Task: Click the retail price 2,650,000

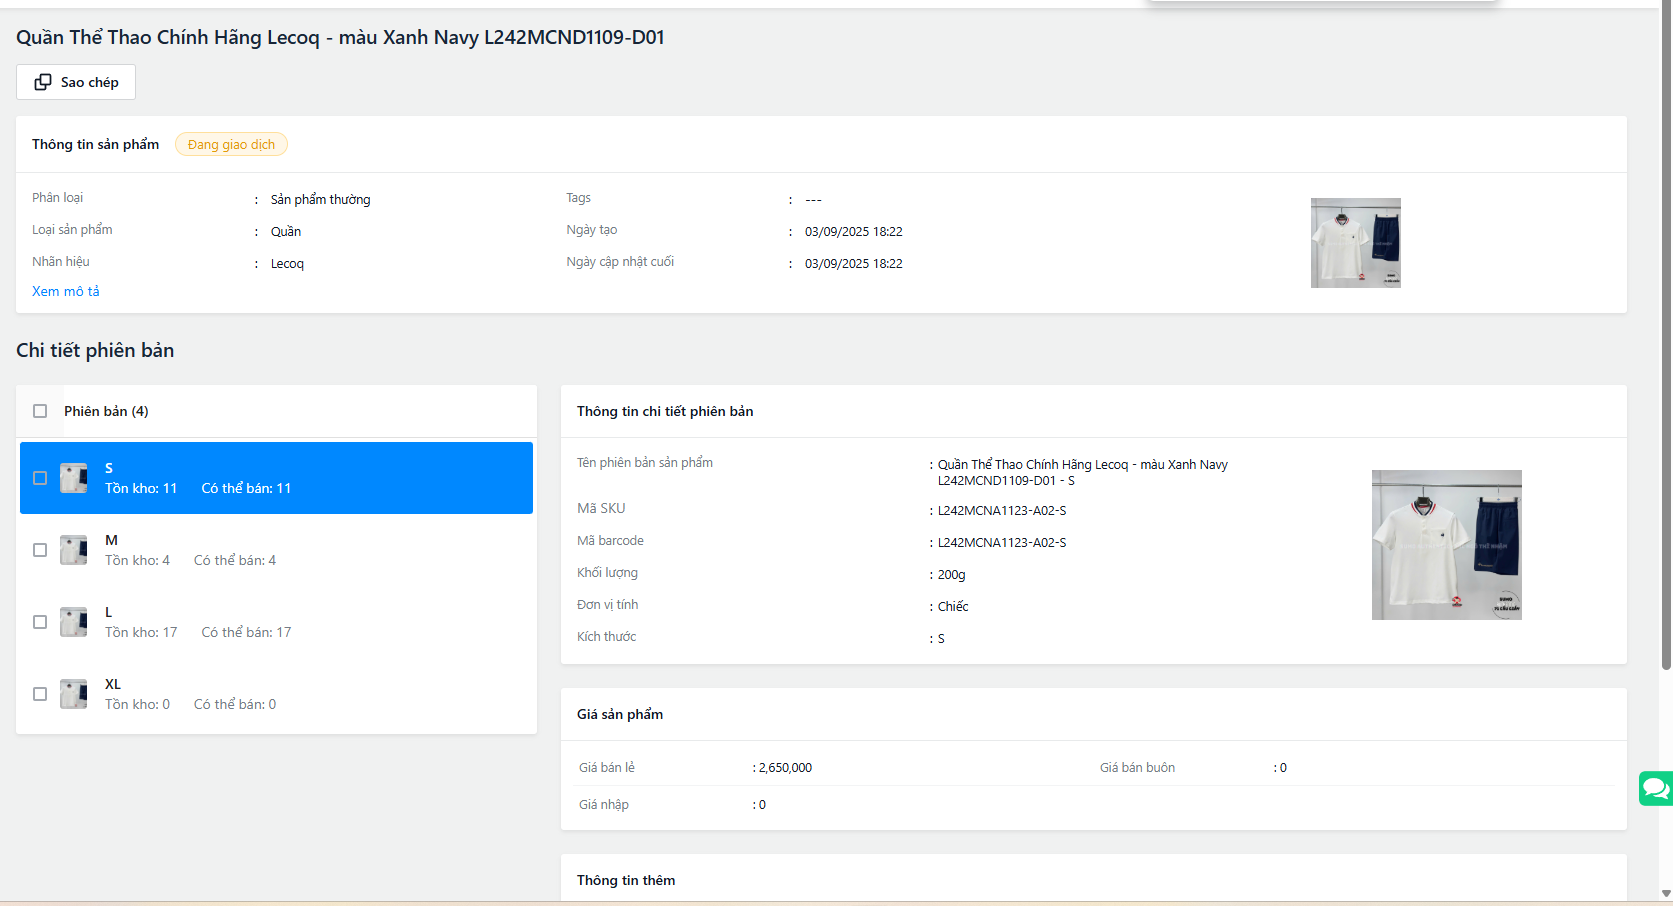Action: (x=785, y=768)
